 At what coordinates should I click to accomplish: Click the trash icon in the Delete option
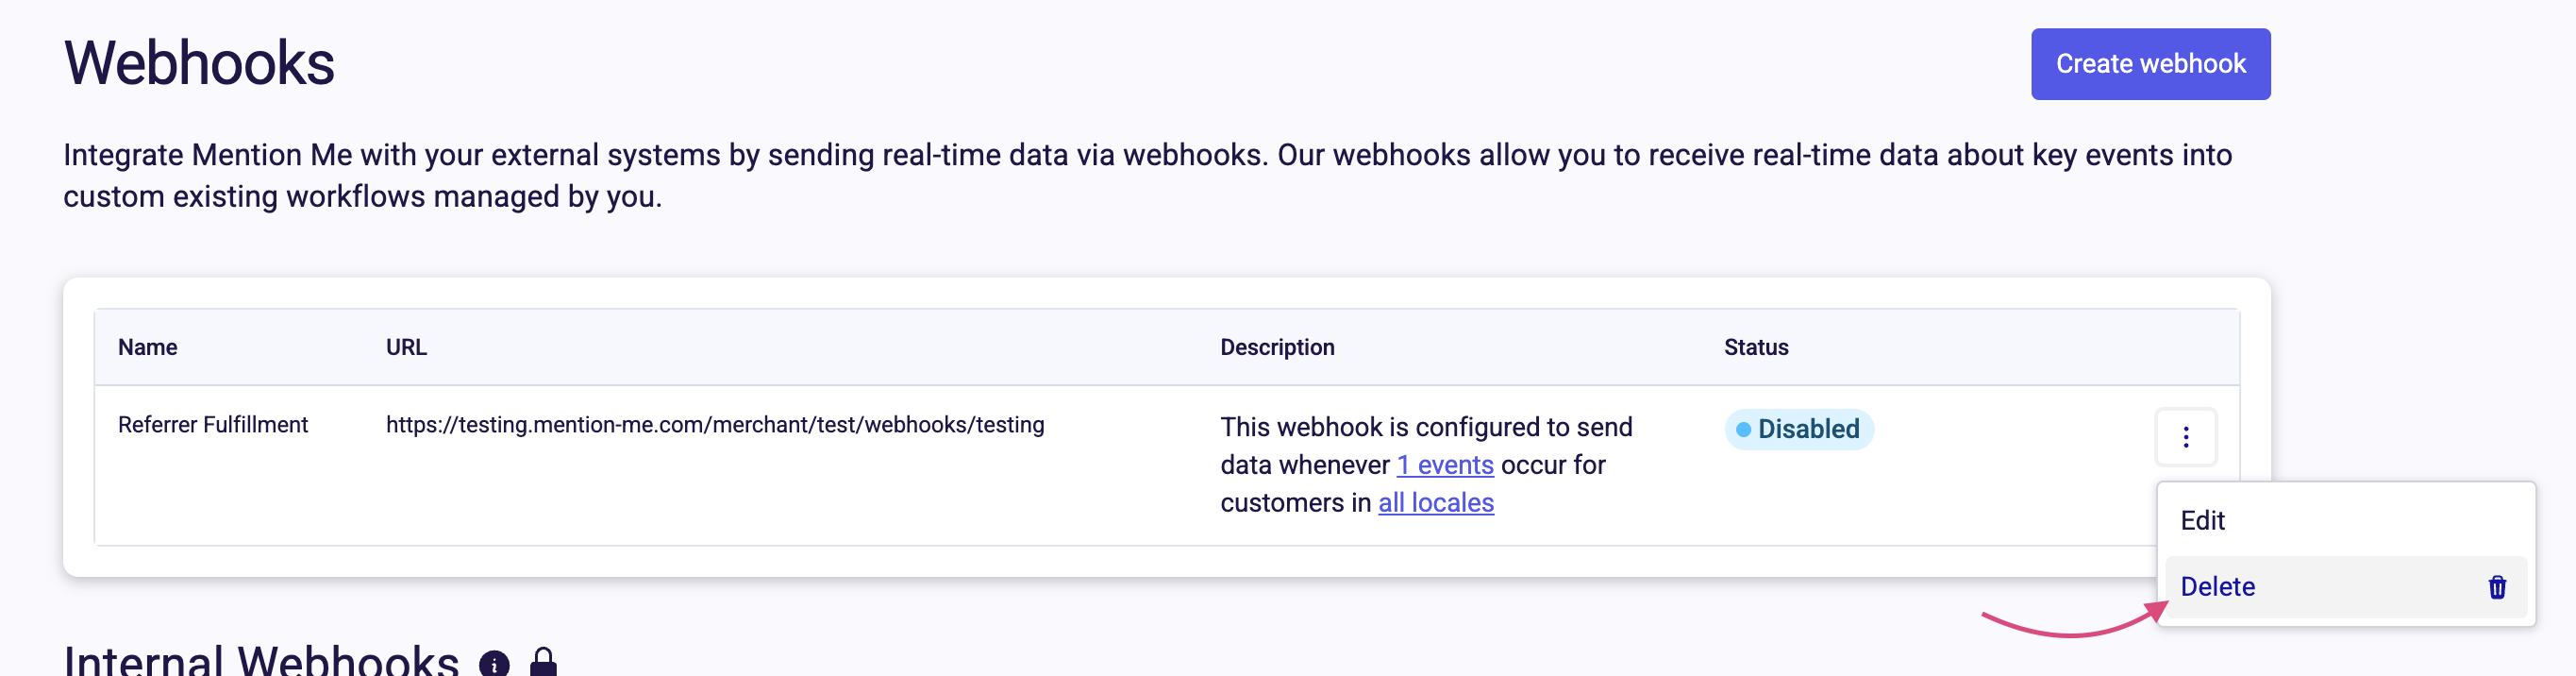point(2496,587)
